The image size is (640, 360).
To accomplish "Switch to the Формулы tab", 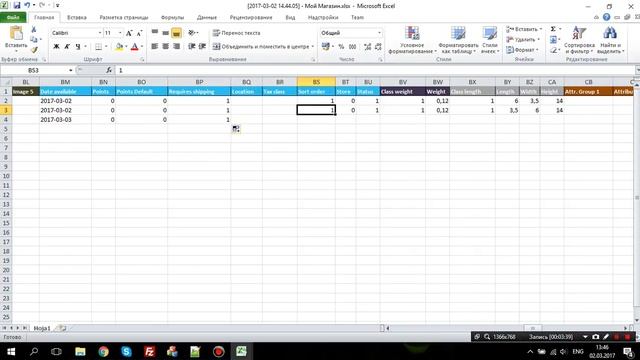I will [172, 18].
